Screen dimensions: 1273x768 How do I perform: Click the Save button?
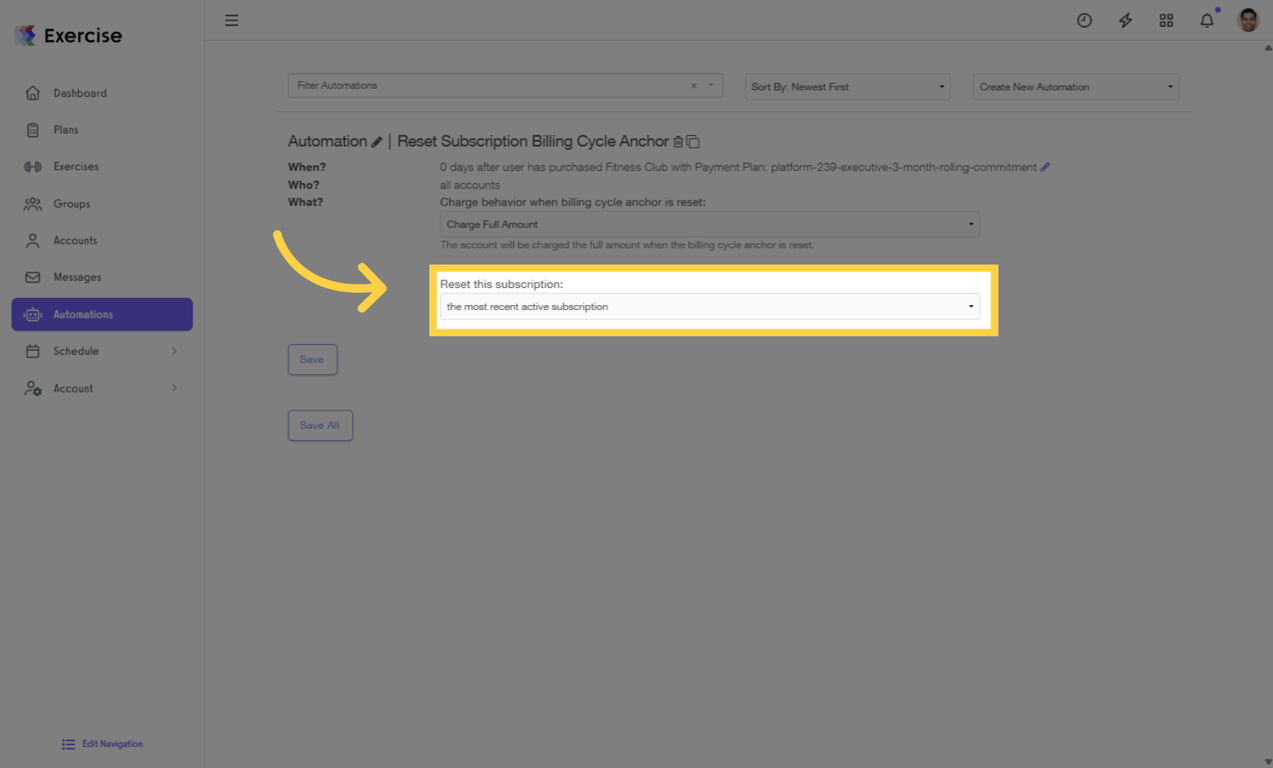pos(313,360)
